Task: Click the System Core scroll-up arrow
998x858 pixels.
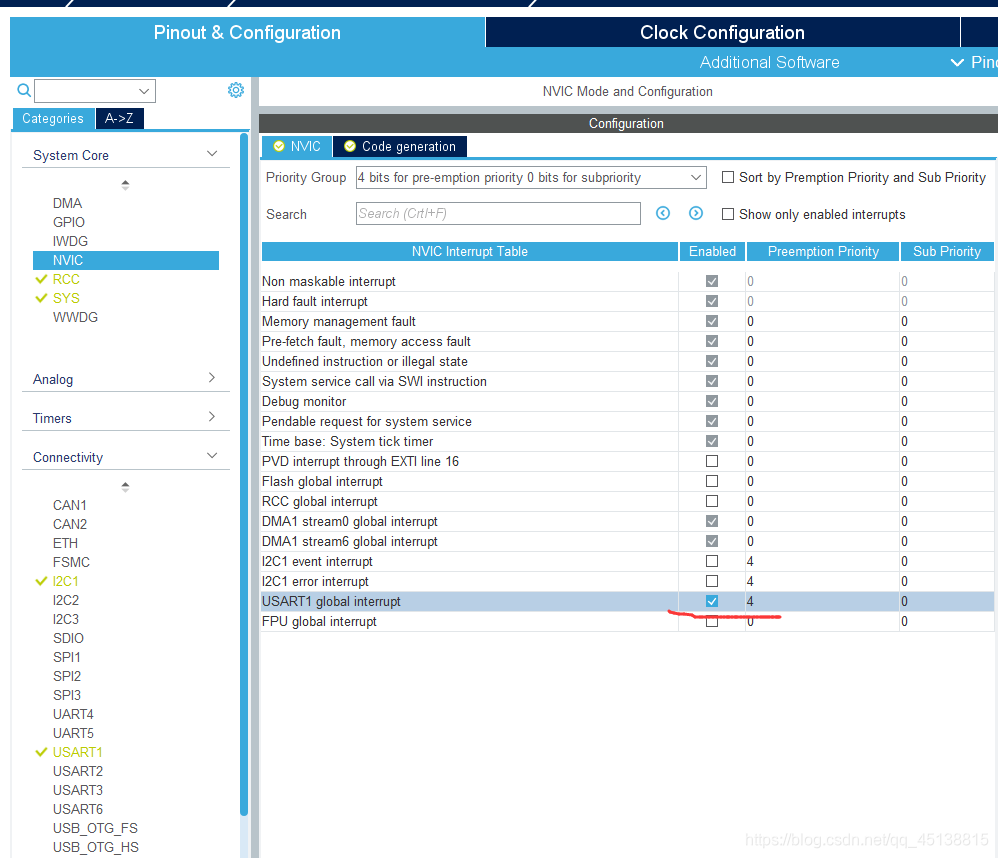Action: 125,185
